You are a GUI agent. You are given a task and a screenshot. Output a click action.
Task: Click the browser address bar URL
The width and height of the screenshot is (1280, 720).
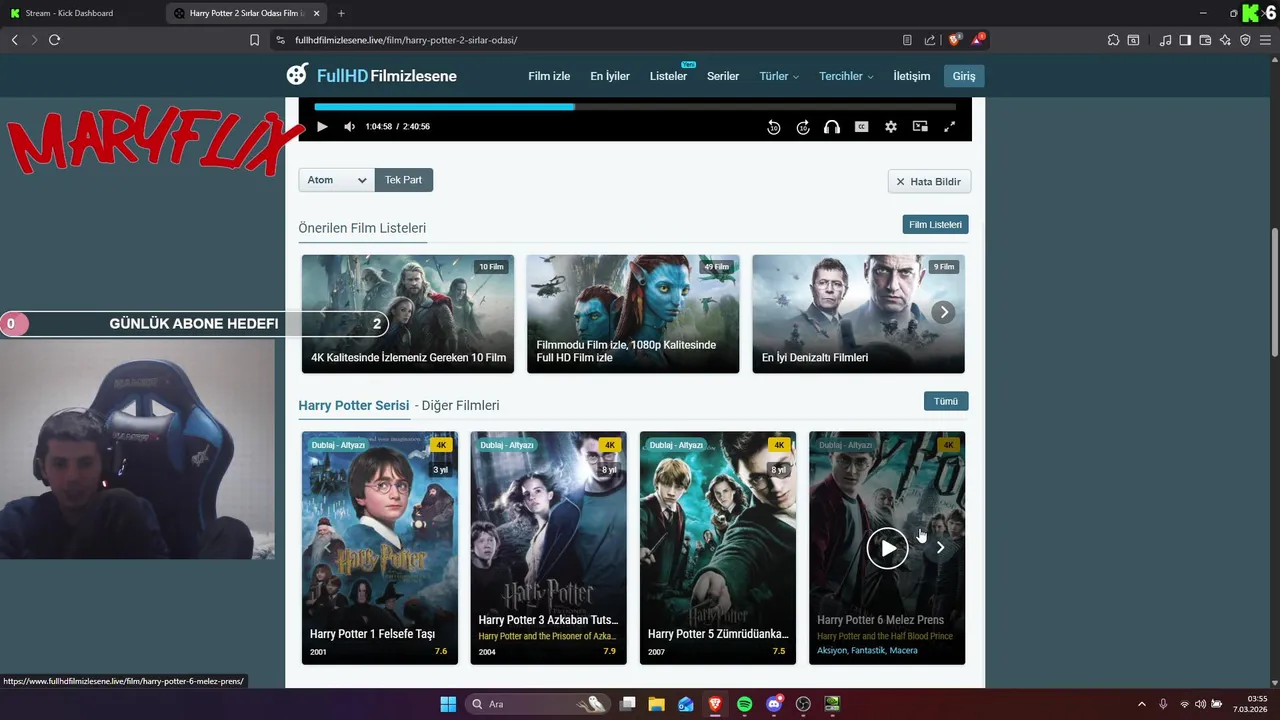[x=406, y=40]
